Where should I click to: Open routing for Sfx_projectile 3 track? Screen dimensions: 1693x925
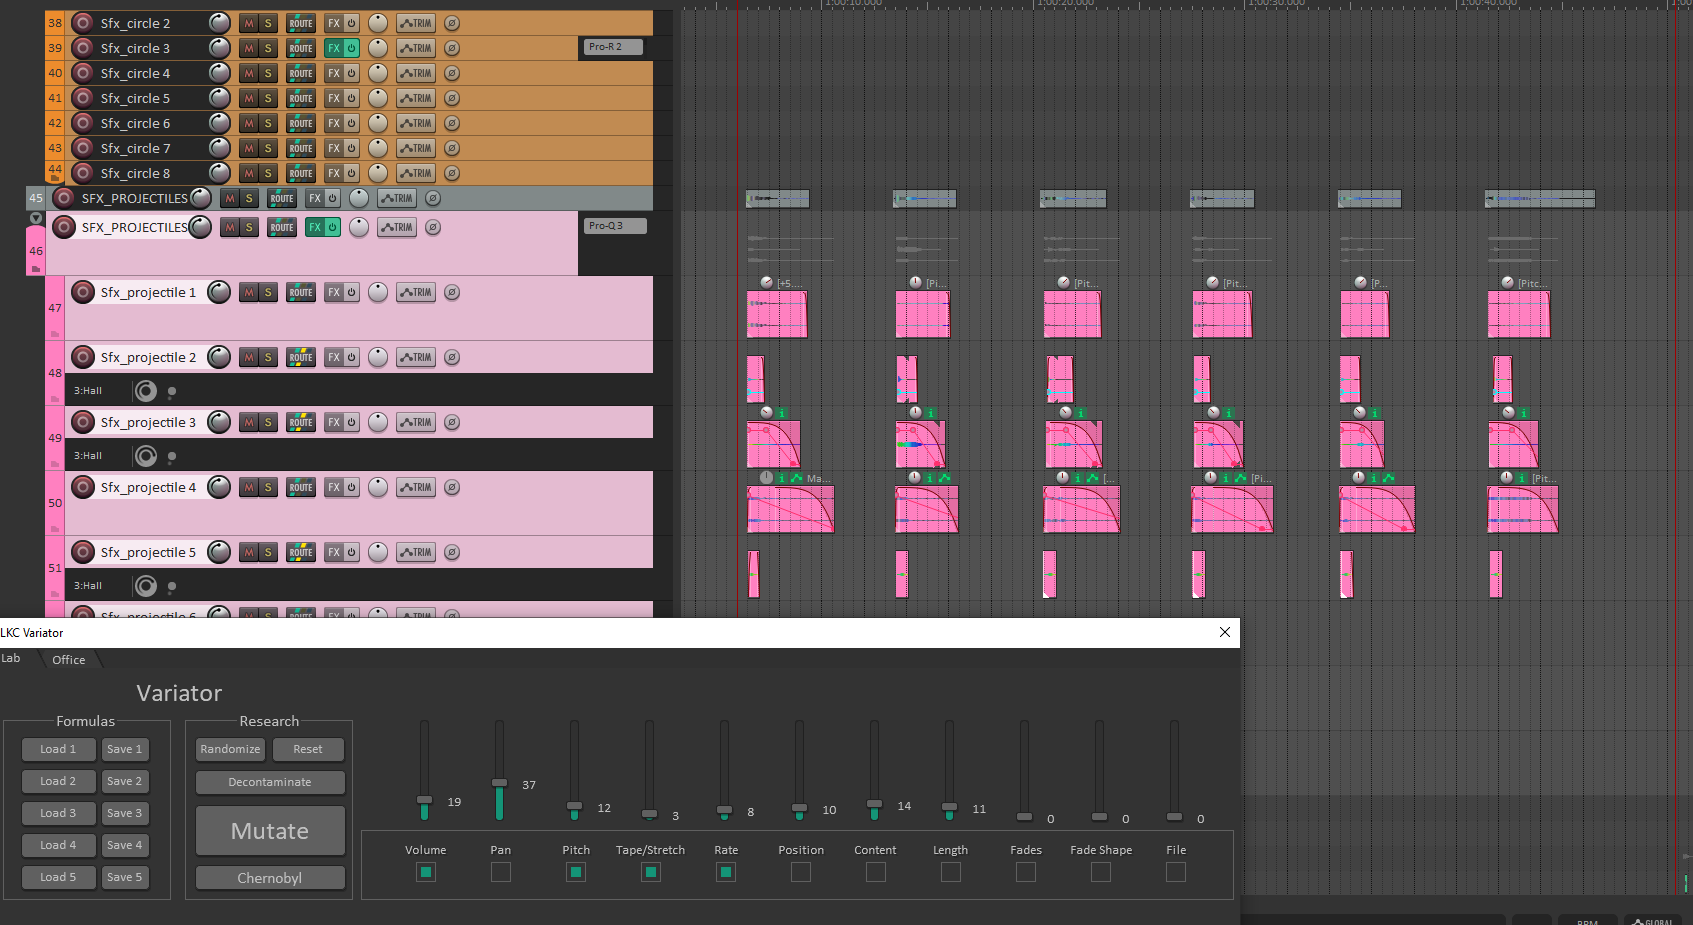tap(301, 422)
